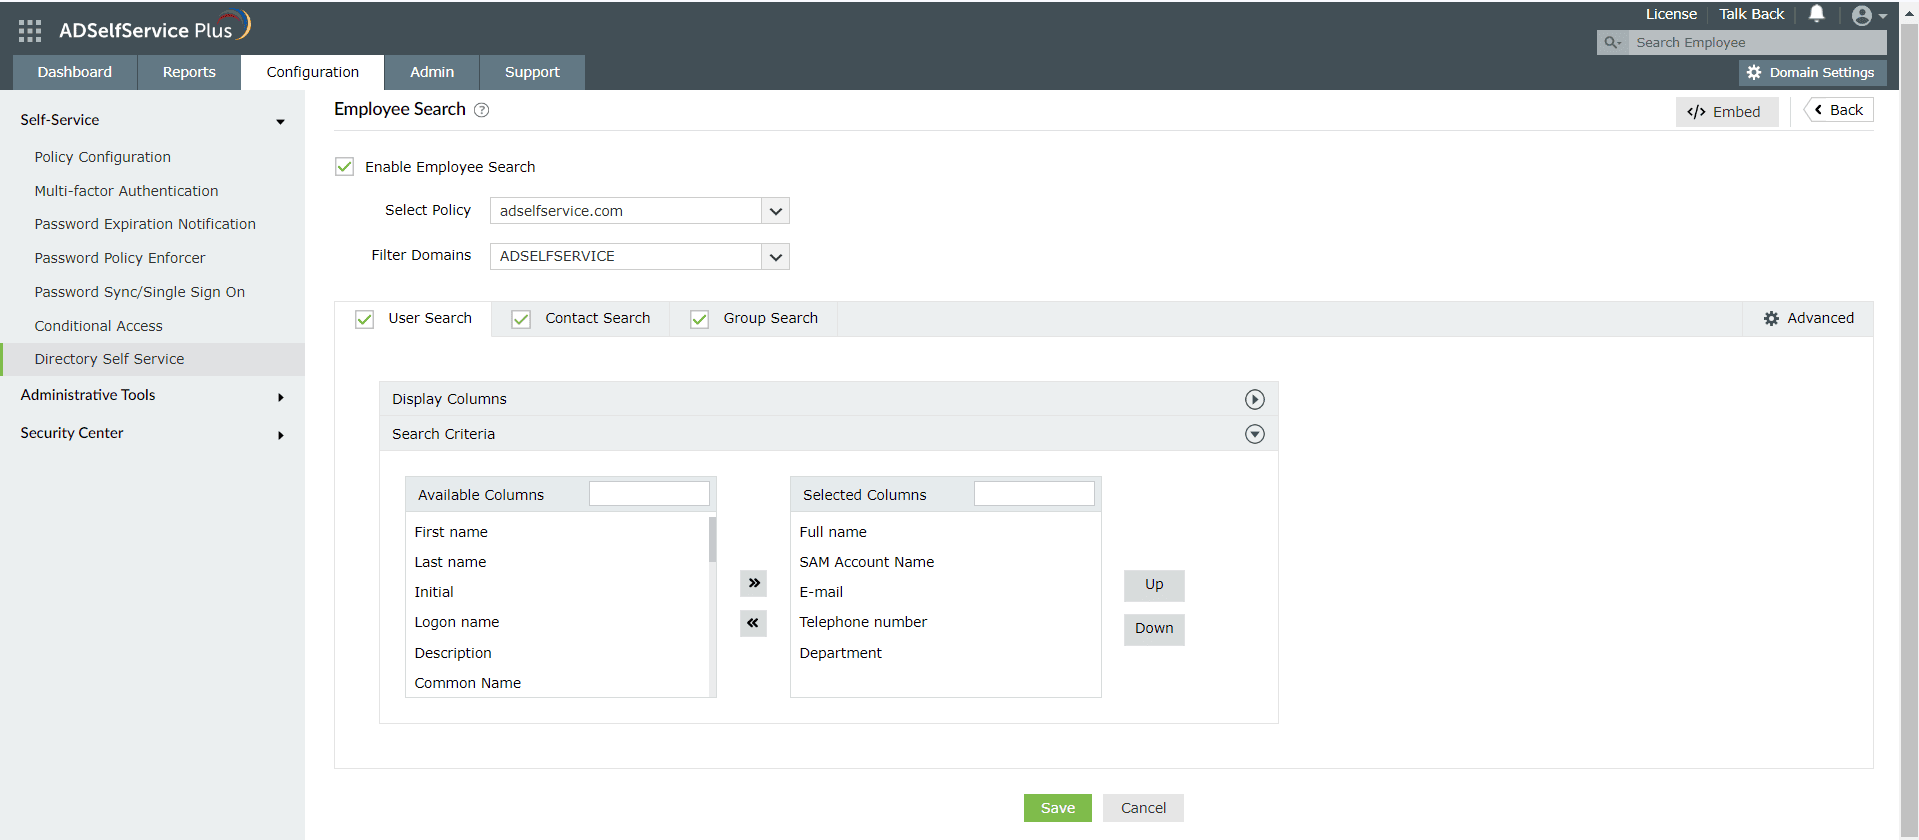This screenshot has width=1919, height=840.
Task: Click the search magnifier icon in header
Action: pos(1611,42)
